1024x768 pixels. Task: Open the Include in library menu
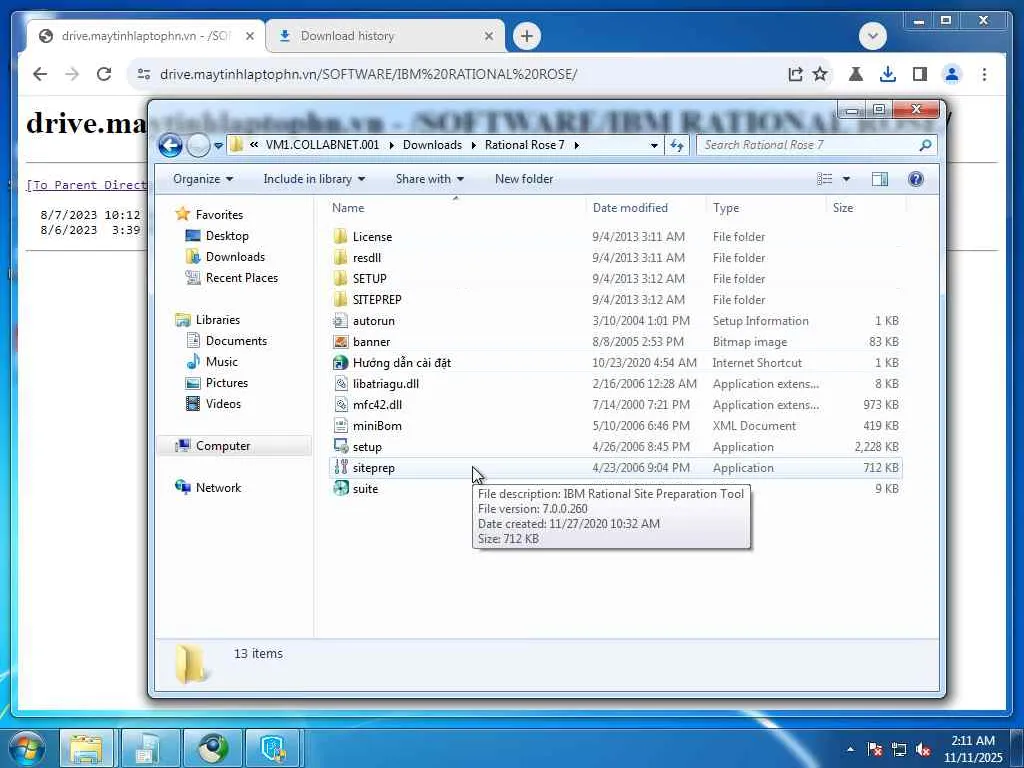[x=314, y=179]
